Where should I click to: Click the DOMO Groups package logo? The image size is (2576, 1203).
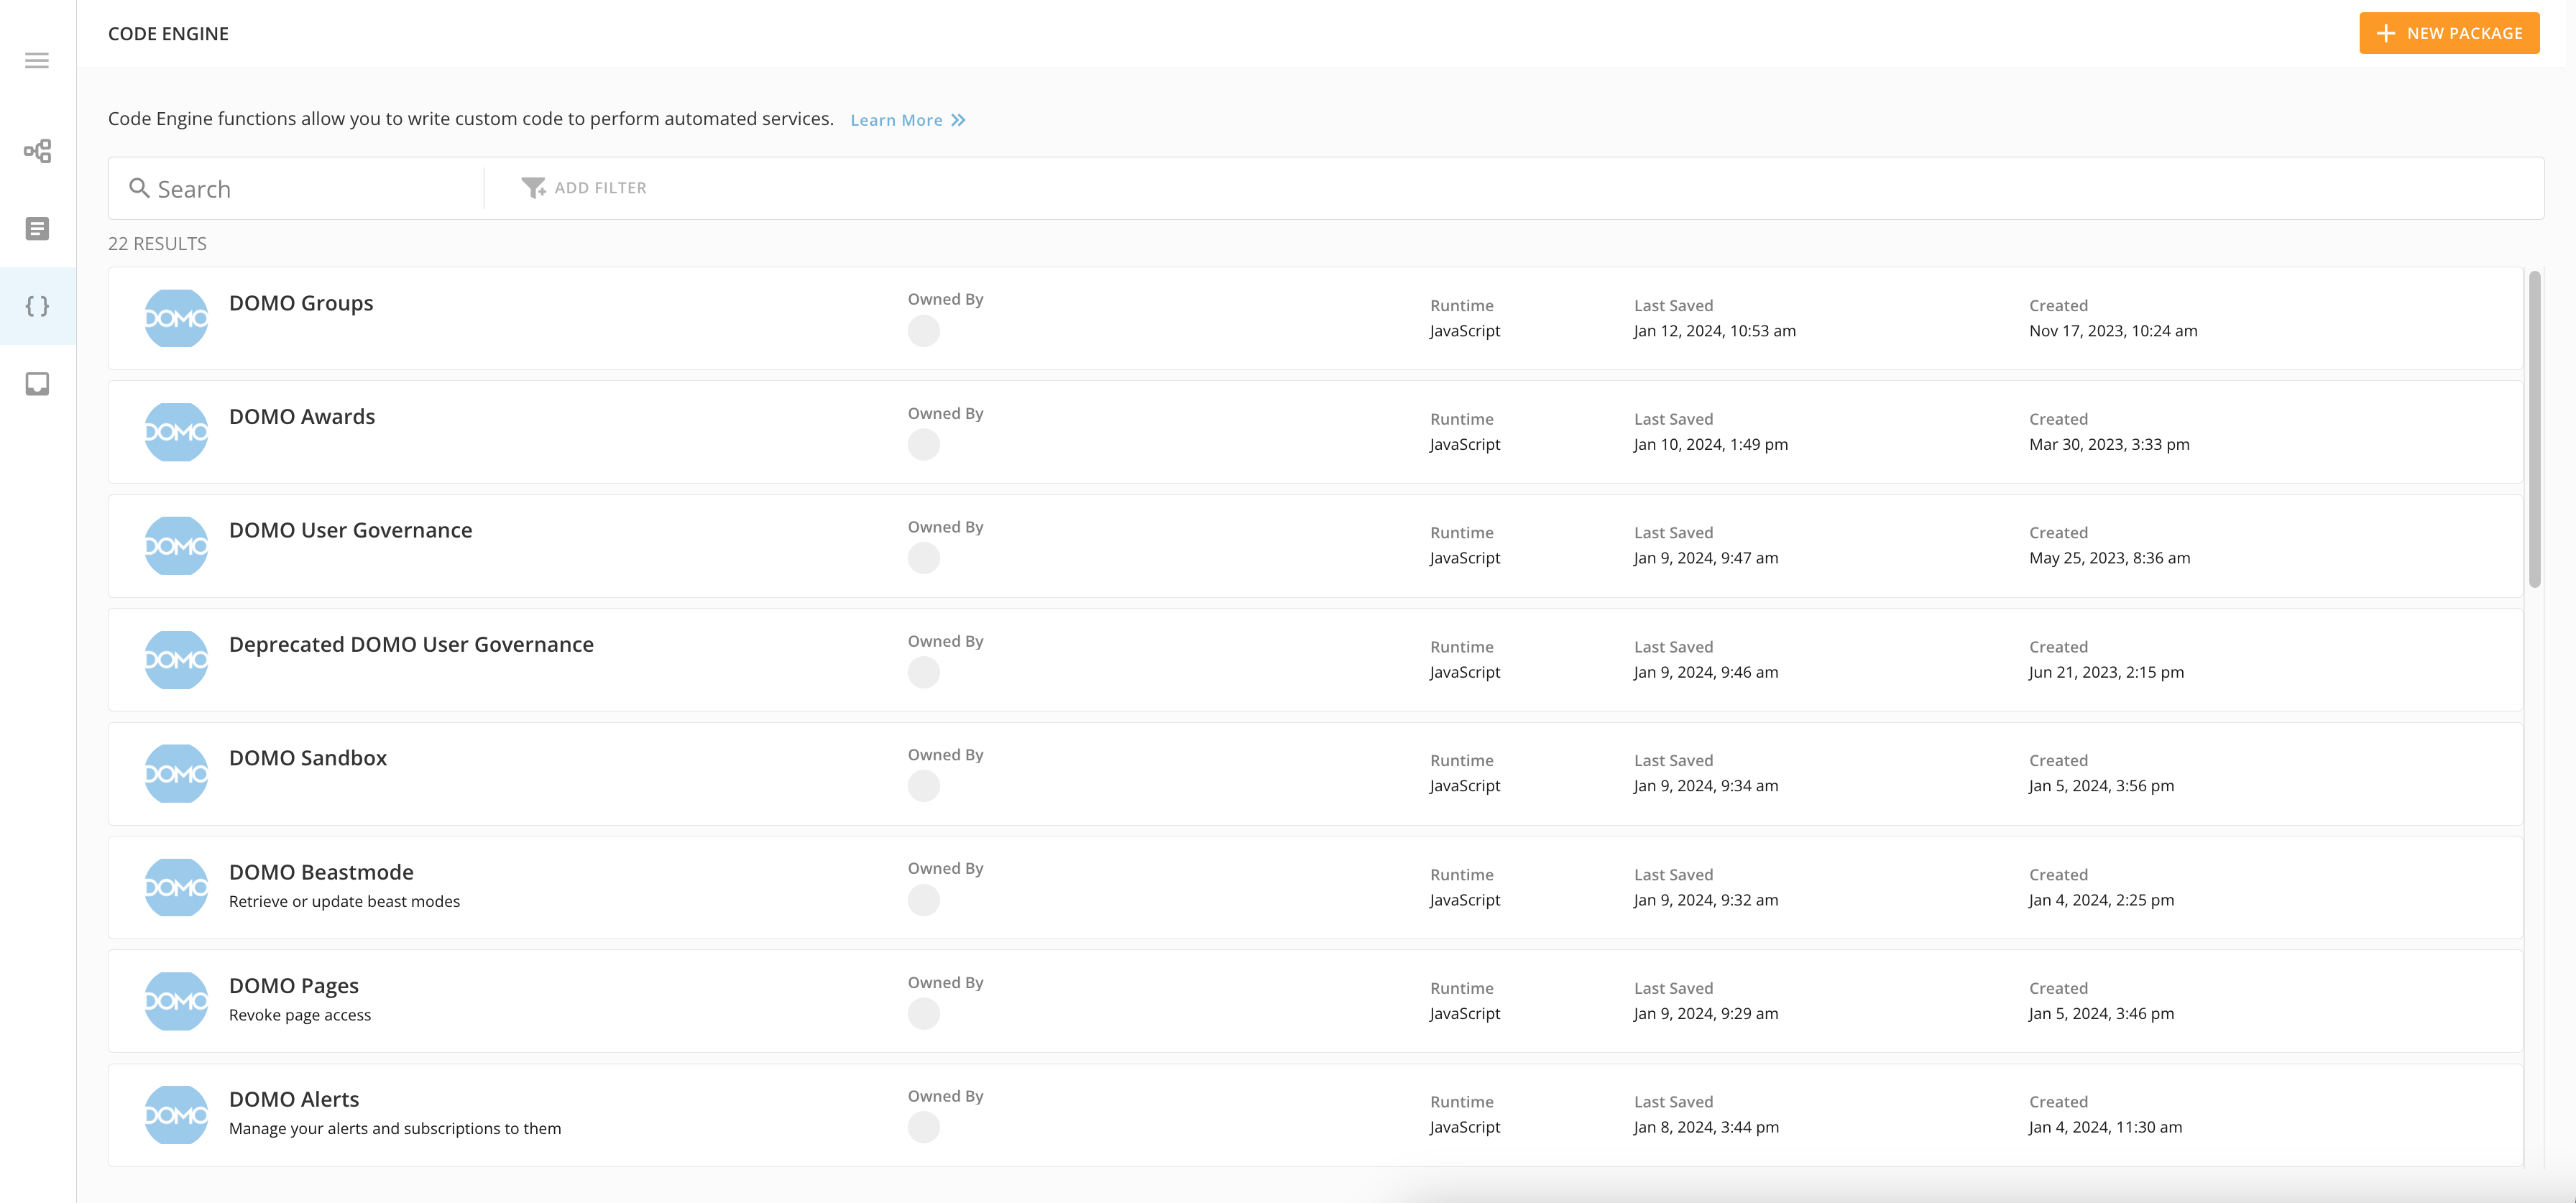176,319
